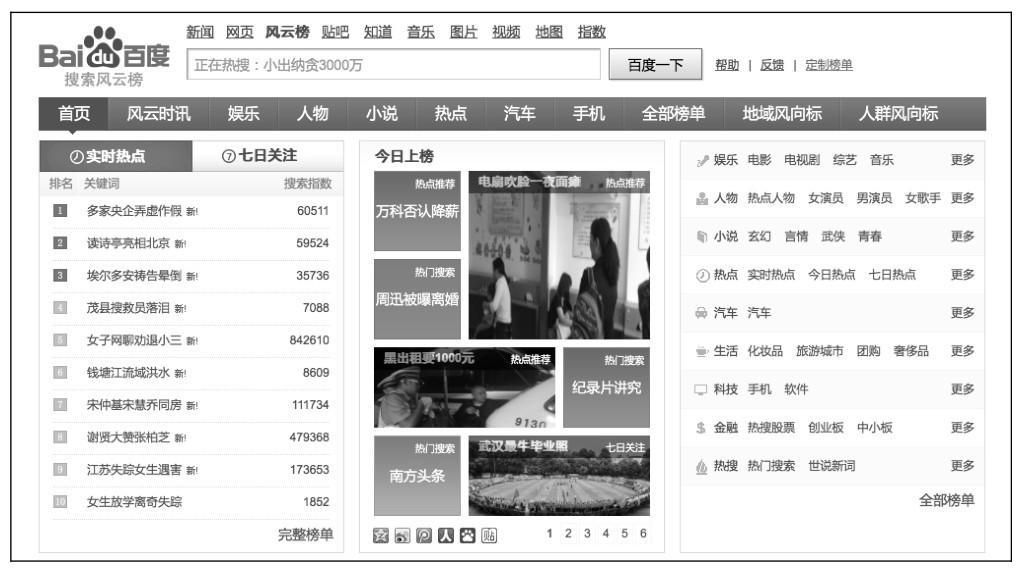This screenshot has width=1021, height=570.
Task: Open the 武汉最牛毕业照 photo
Action: coord(559,476)
